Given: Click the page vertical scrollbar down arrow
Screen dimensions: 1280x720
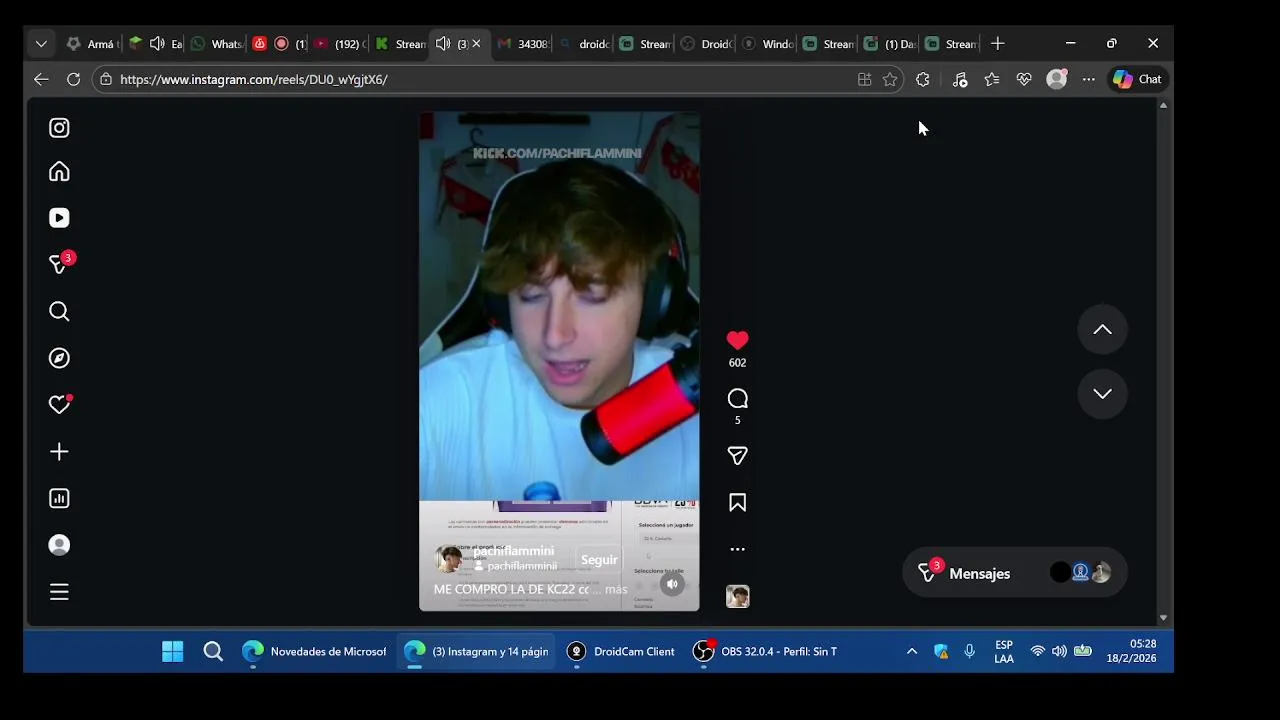Looking at the screenshot, I should pos(1163,618).
